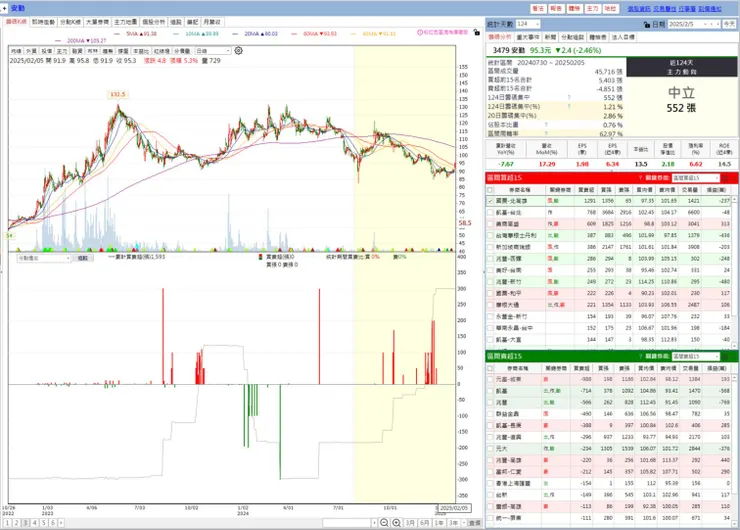Toggle checkbox for 群益金鼎 sell row

[x=490, y=414]
